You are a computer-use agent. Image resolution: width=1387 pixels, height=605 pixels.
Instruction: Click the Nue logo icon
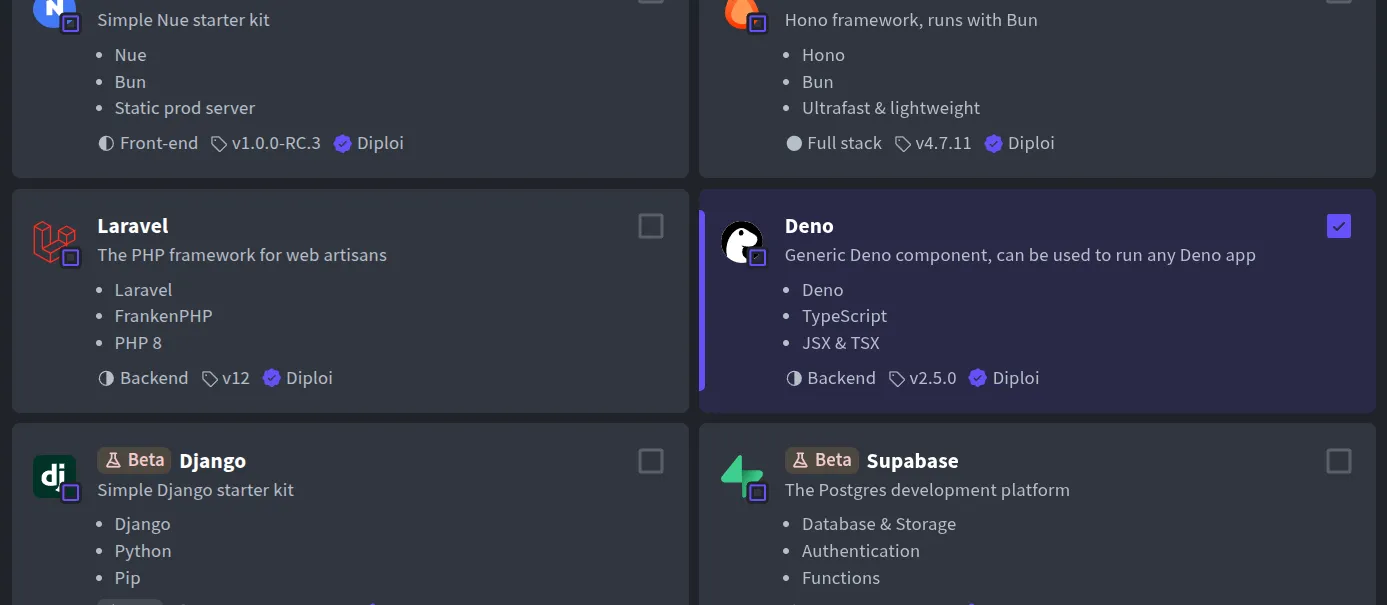(54, 10)
